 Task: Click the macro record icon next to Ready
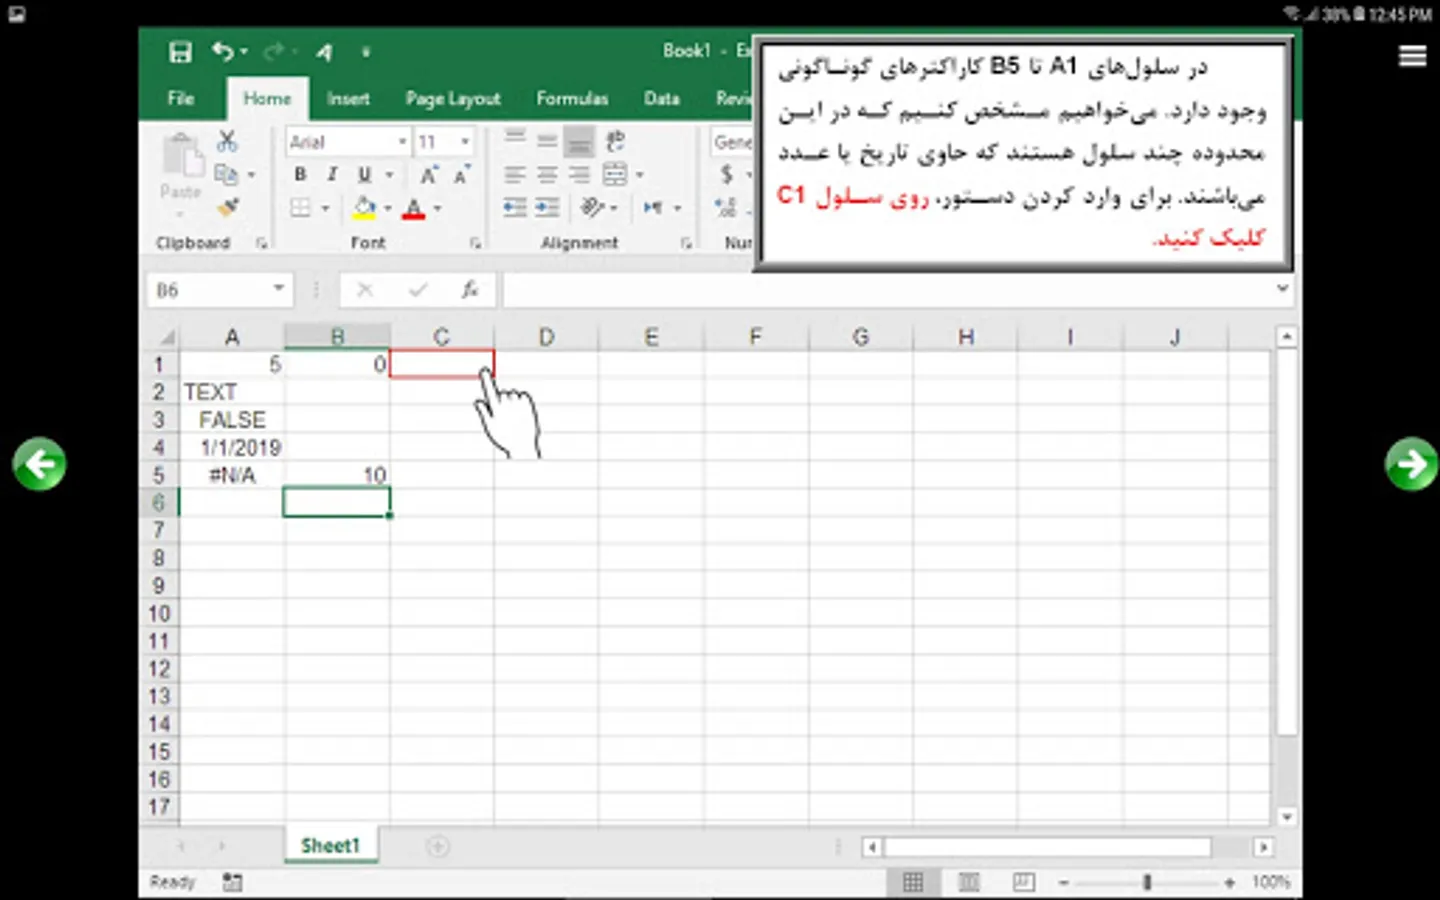(x=232, y=882)
